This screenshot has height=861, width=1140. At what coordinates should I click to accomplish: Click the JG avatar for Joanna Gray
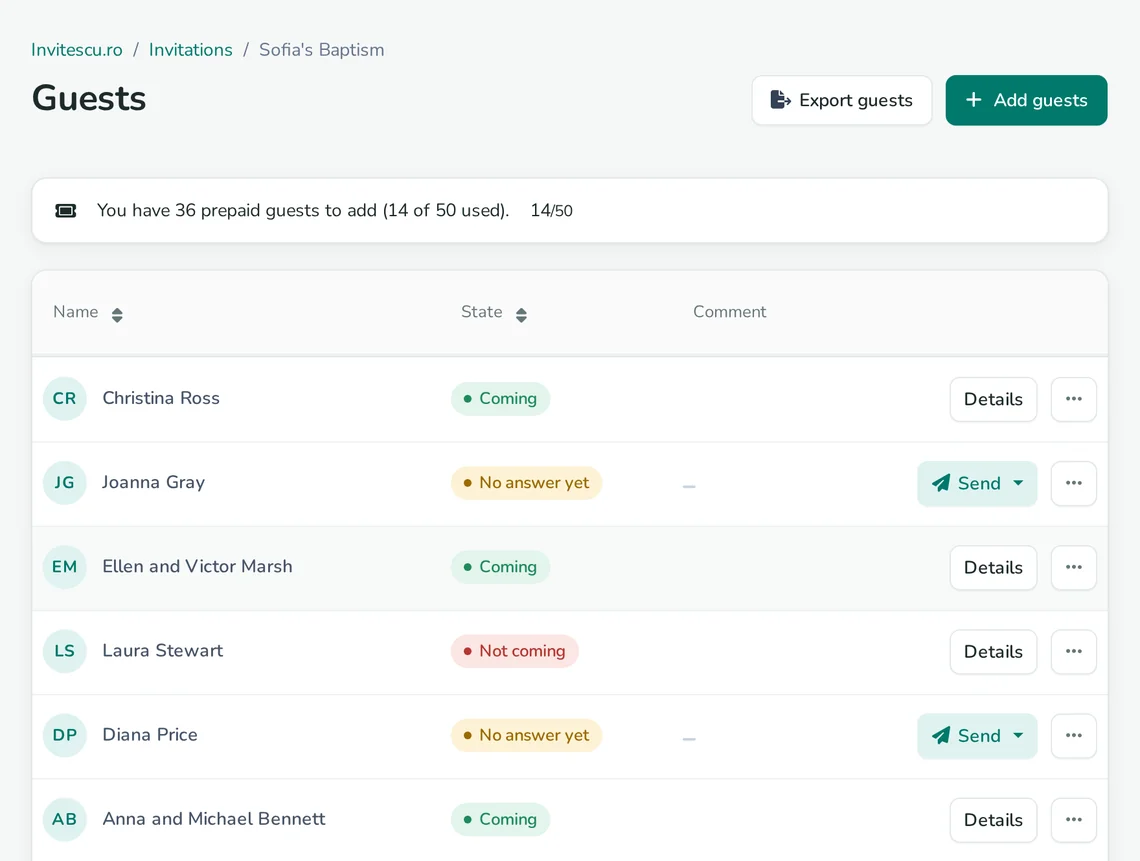(65, 483)
